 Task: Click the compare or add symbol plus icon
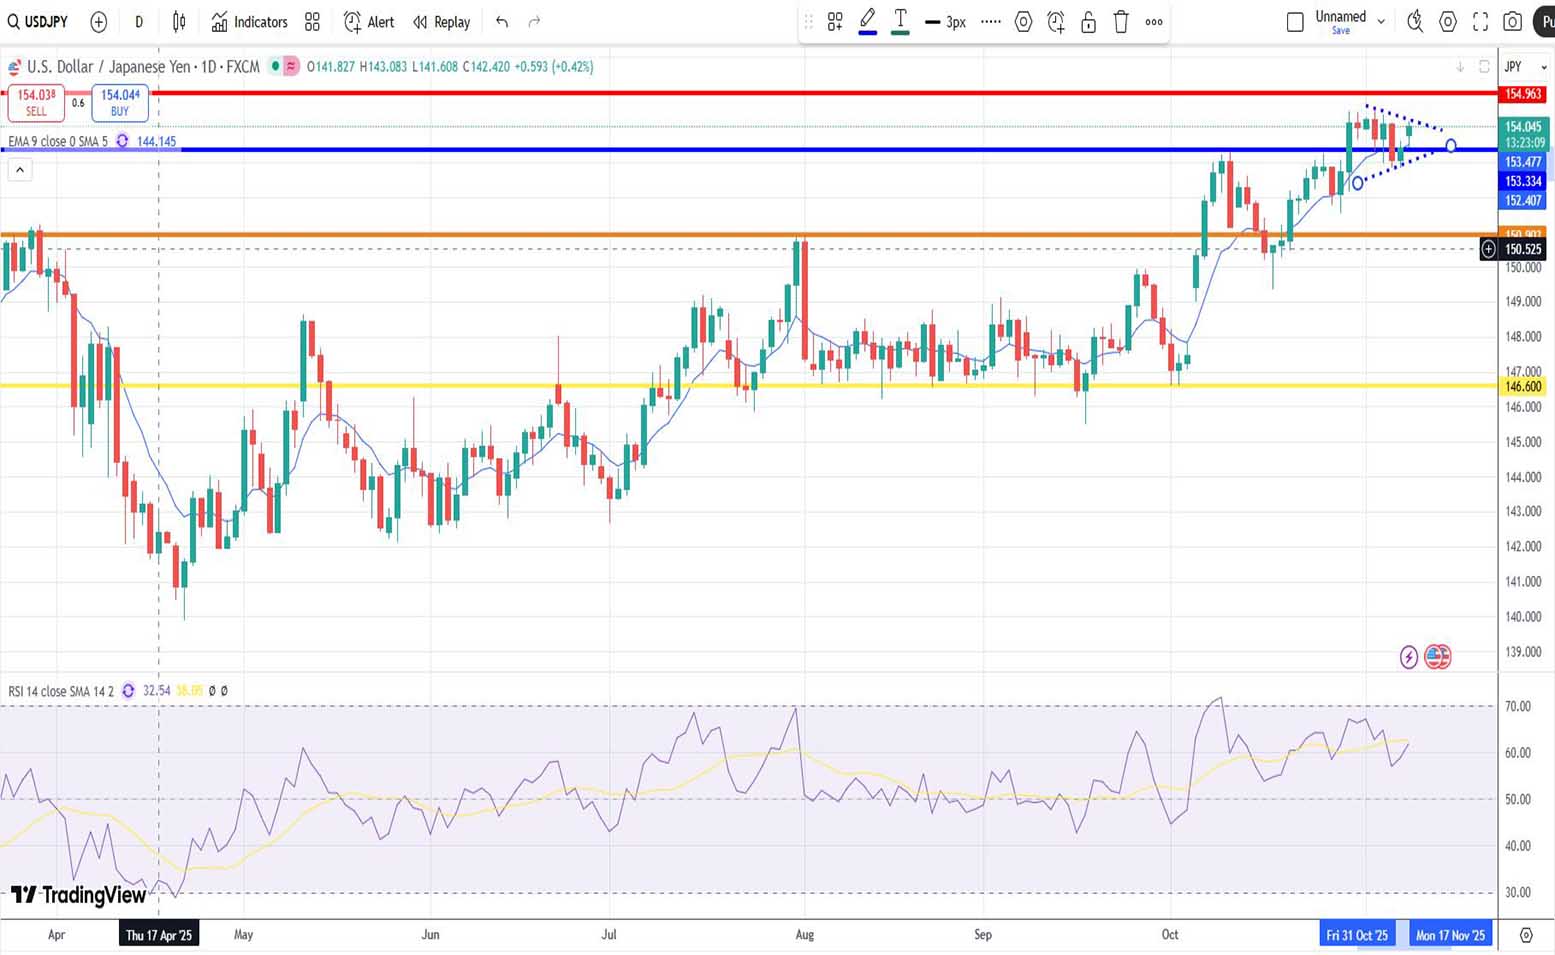click(x=99, y=22)
